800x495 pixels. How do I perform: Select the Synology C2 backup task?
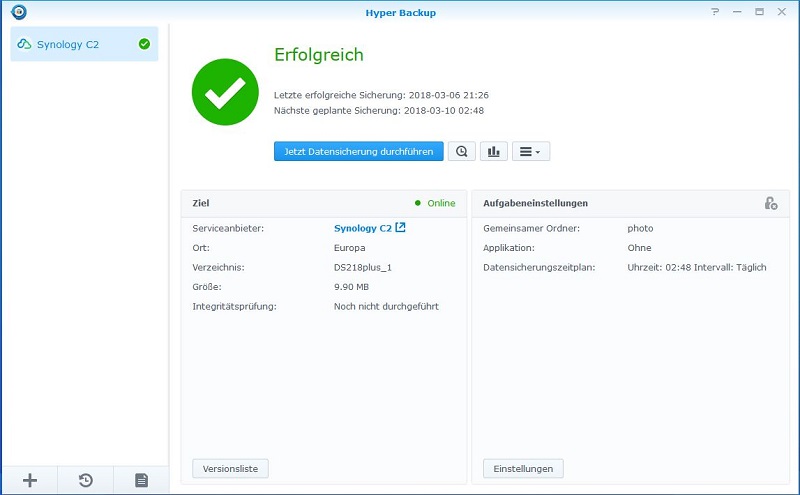[x=84, y=44]
